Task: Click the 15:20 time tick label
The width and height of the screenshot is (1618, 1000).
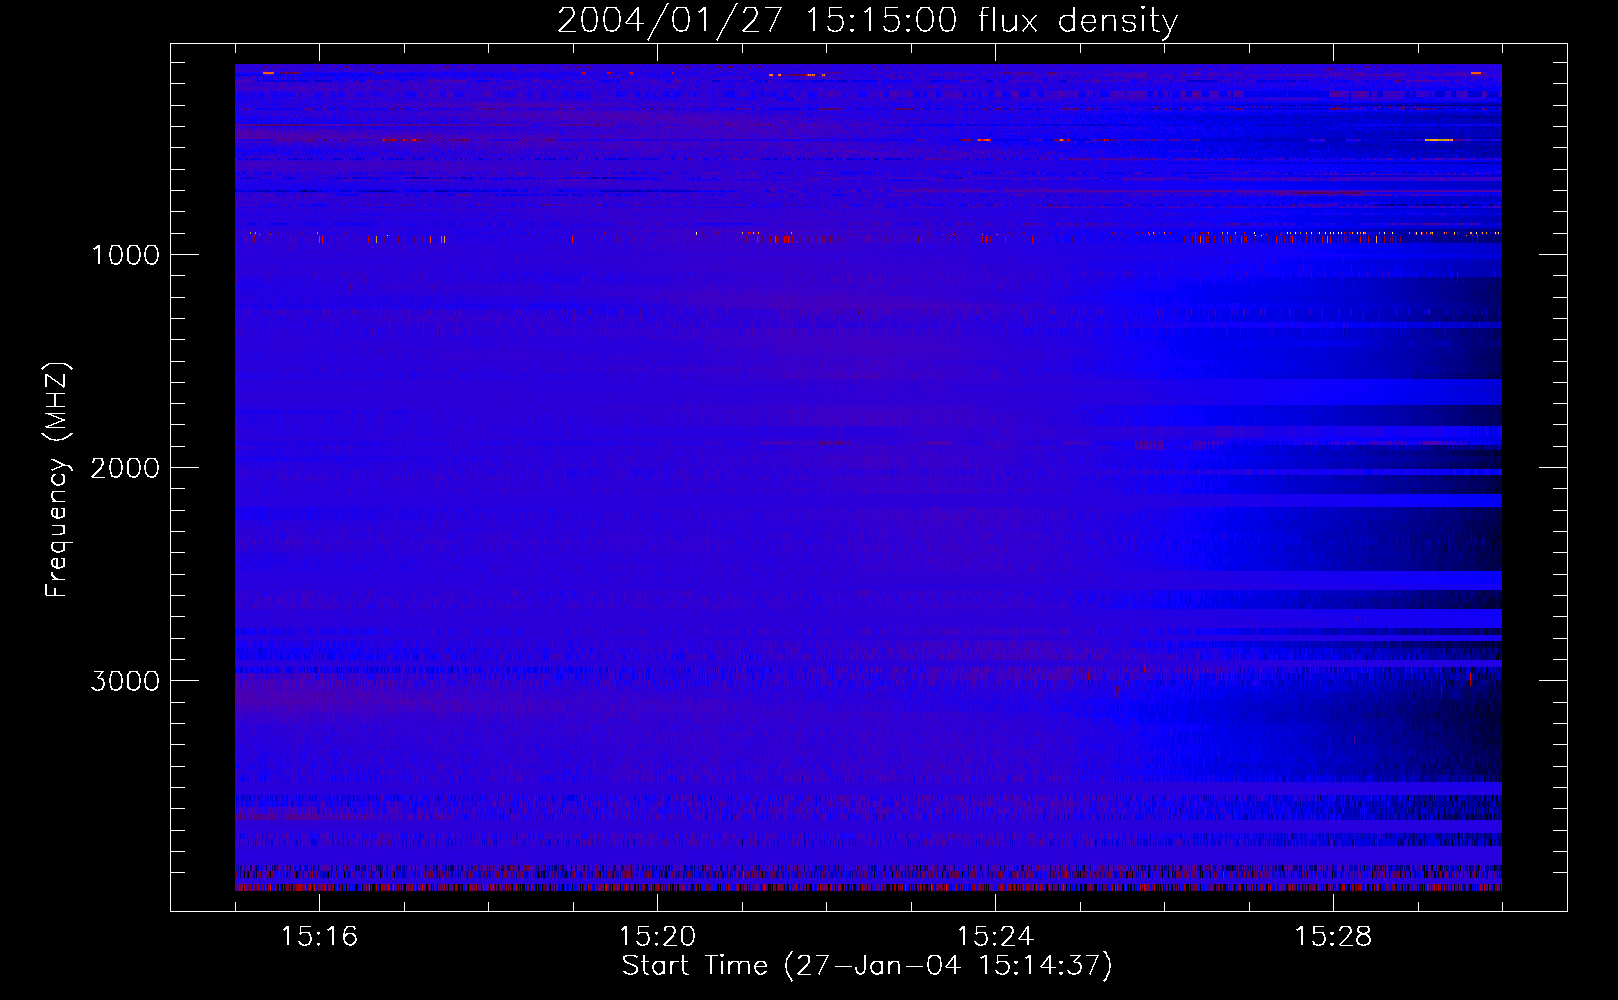Action: [657, 936]
